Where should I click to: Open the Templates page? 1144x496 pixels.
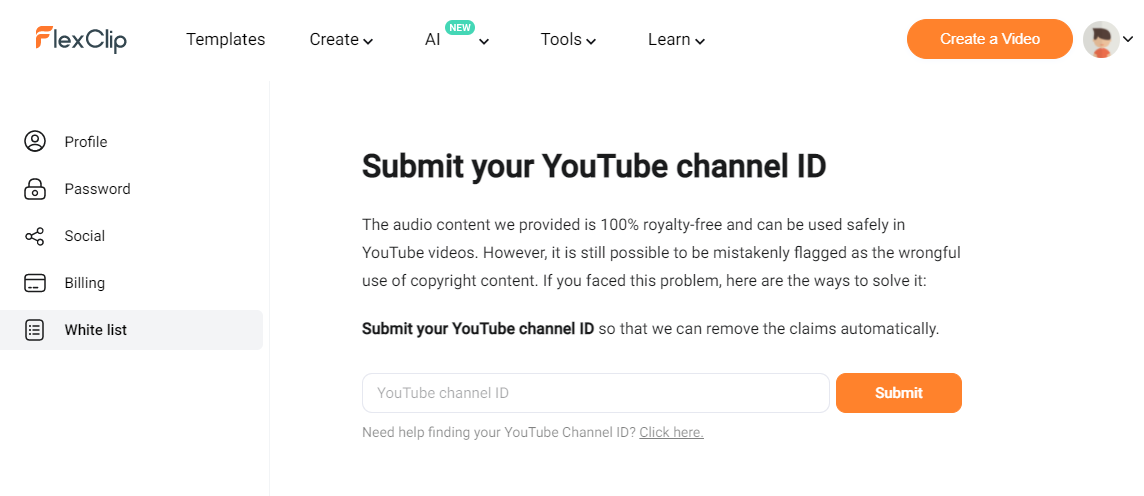[225, 39]
